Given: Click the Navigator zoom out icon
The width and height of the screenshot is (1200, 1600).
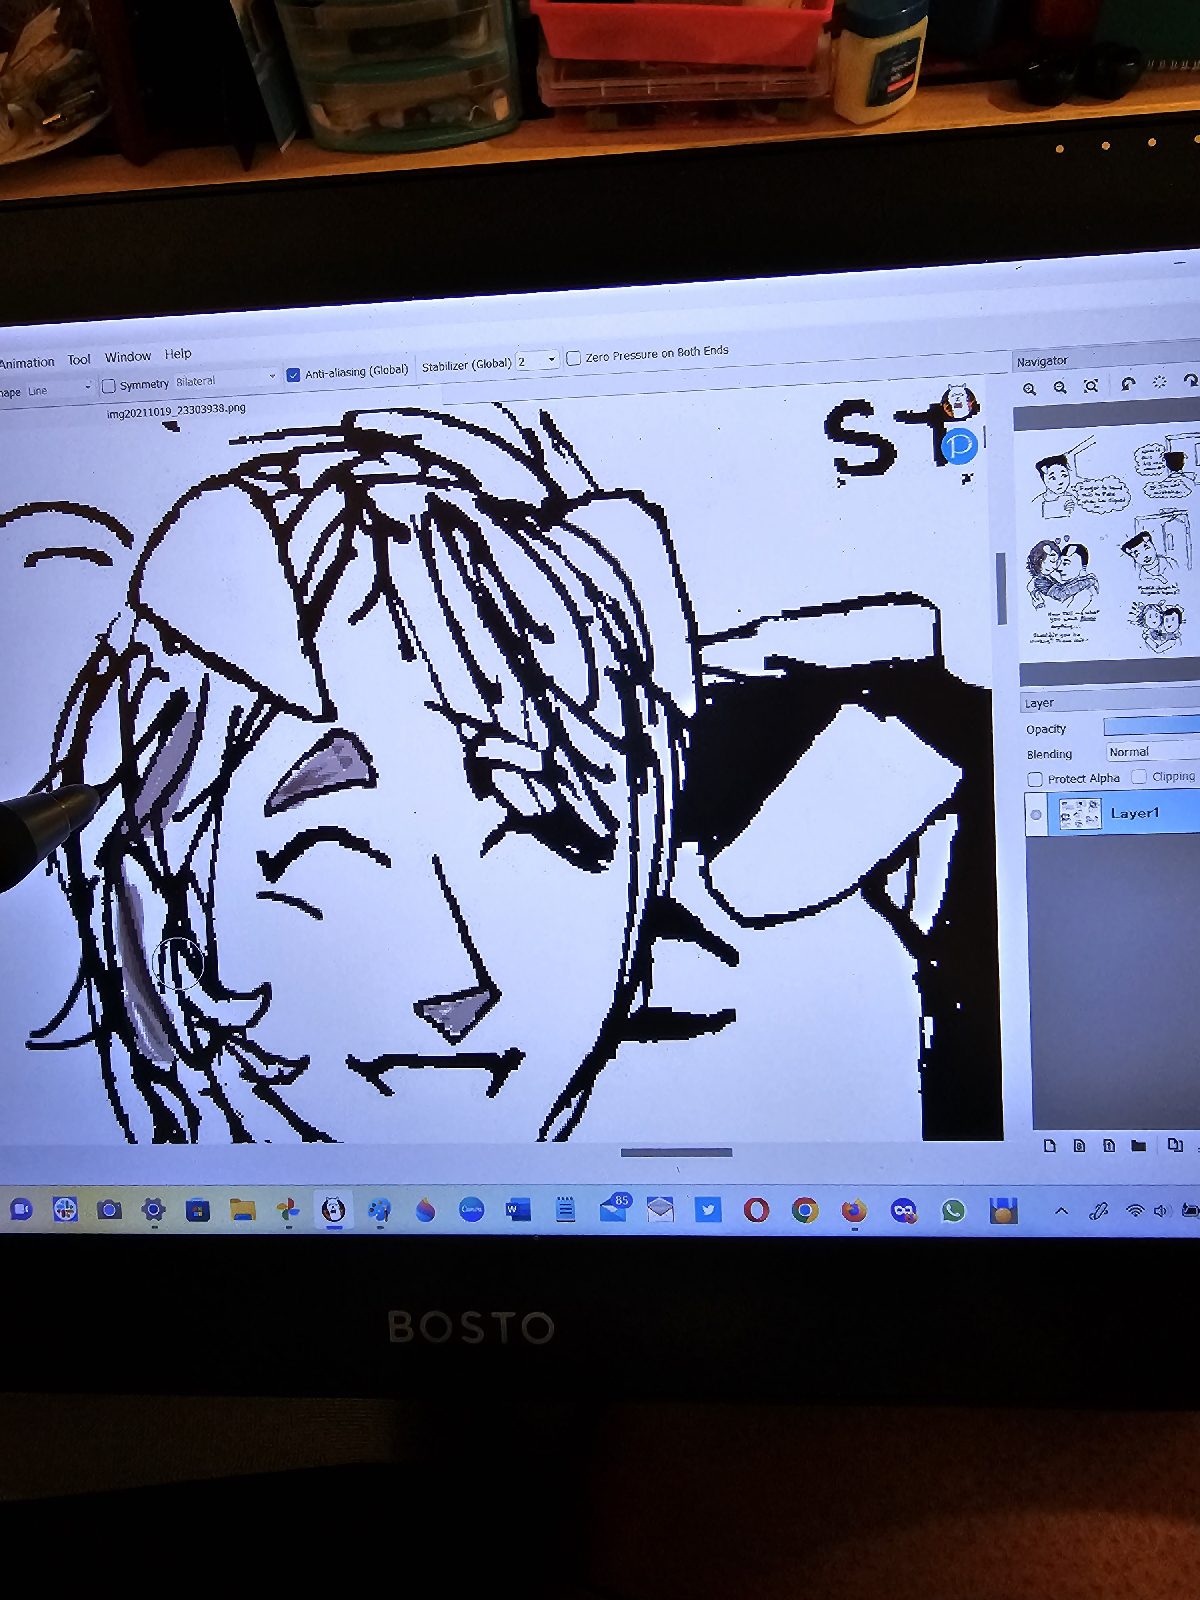Looking at the screenshot, I should (1060, 387).
